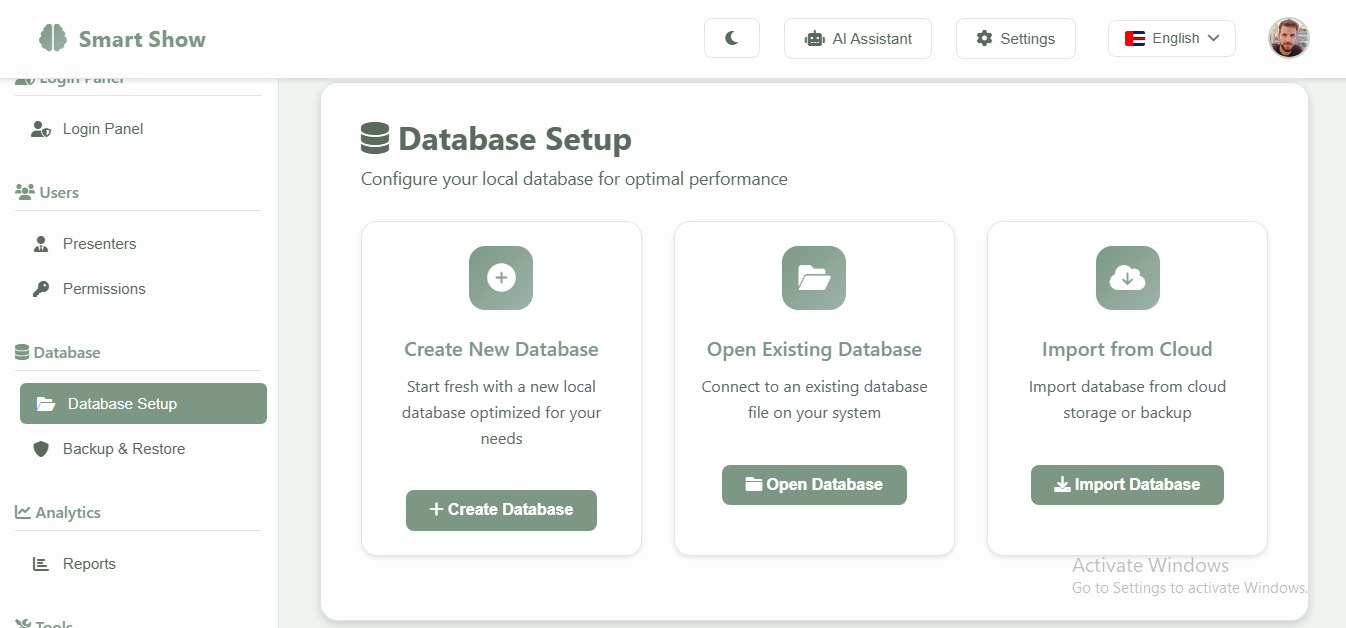Screen dimensions: 1346x628
Task: Open Login Panel in the sidebar
Action: pyautogui.click(x=102, y=129)
